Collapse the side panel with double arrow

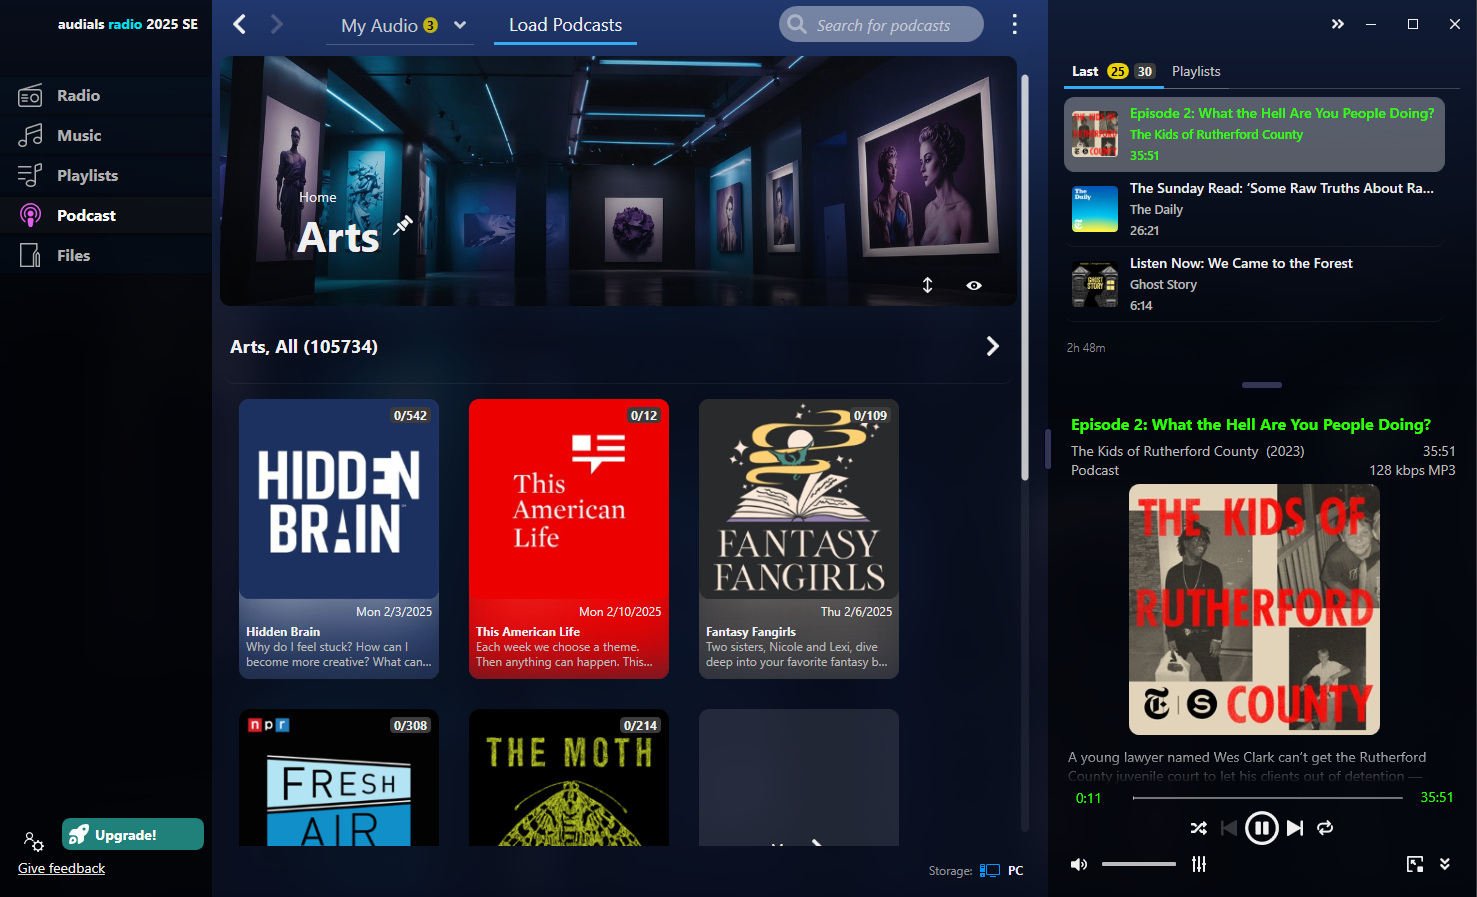point(1338,24)
